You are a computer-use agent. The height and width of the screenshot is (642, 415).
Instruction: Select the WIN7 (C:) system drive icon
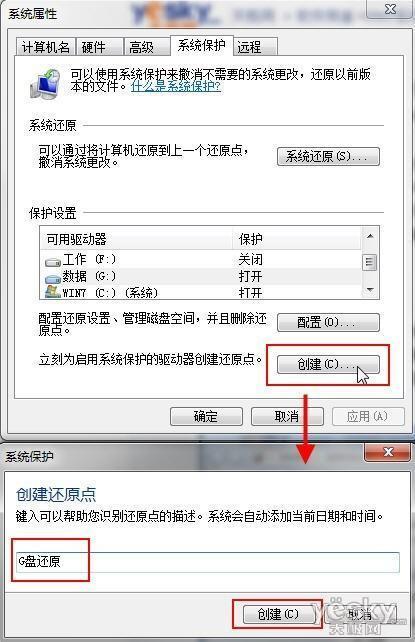[53, 292]
